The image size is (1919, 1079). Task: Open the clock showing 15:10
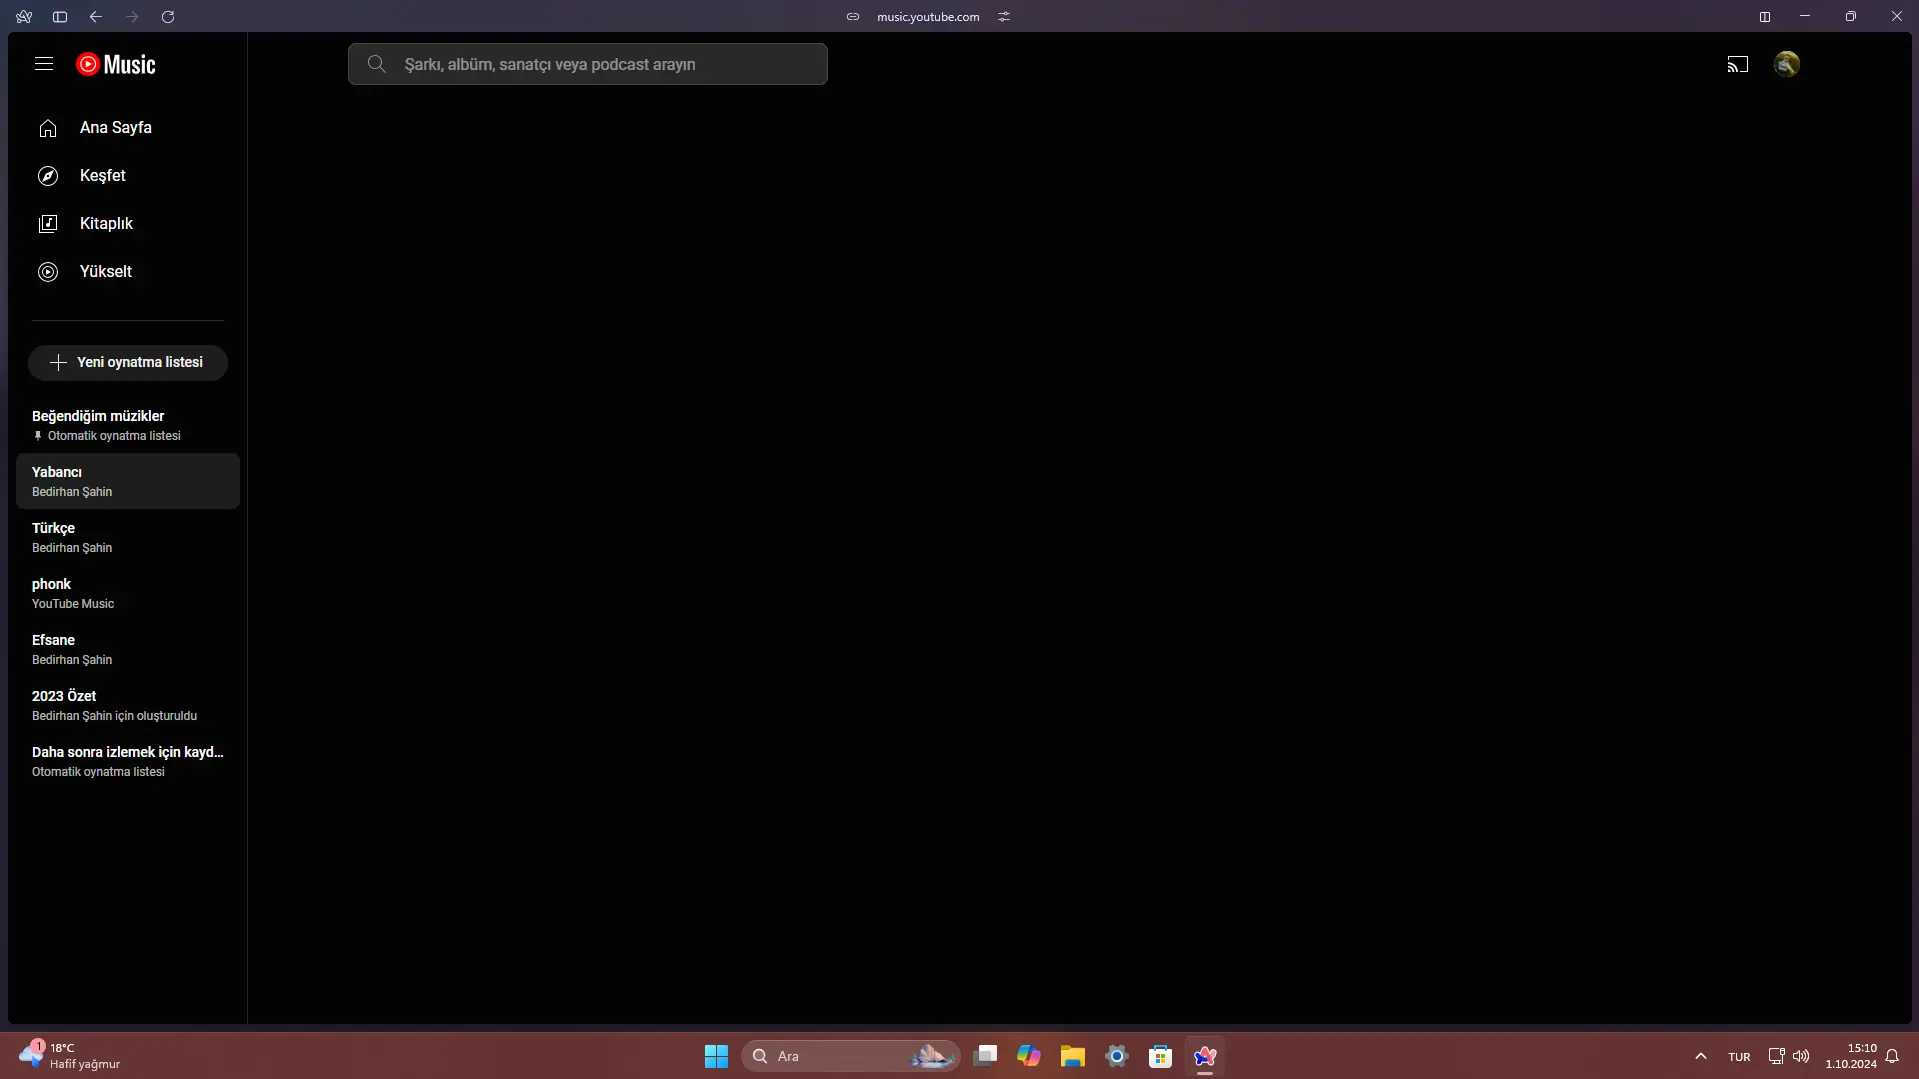click(x=1851, y=1056)
